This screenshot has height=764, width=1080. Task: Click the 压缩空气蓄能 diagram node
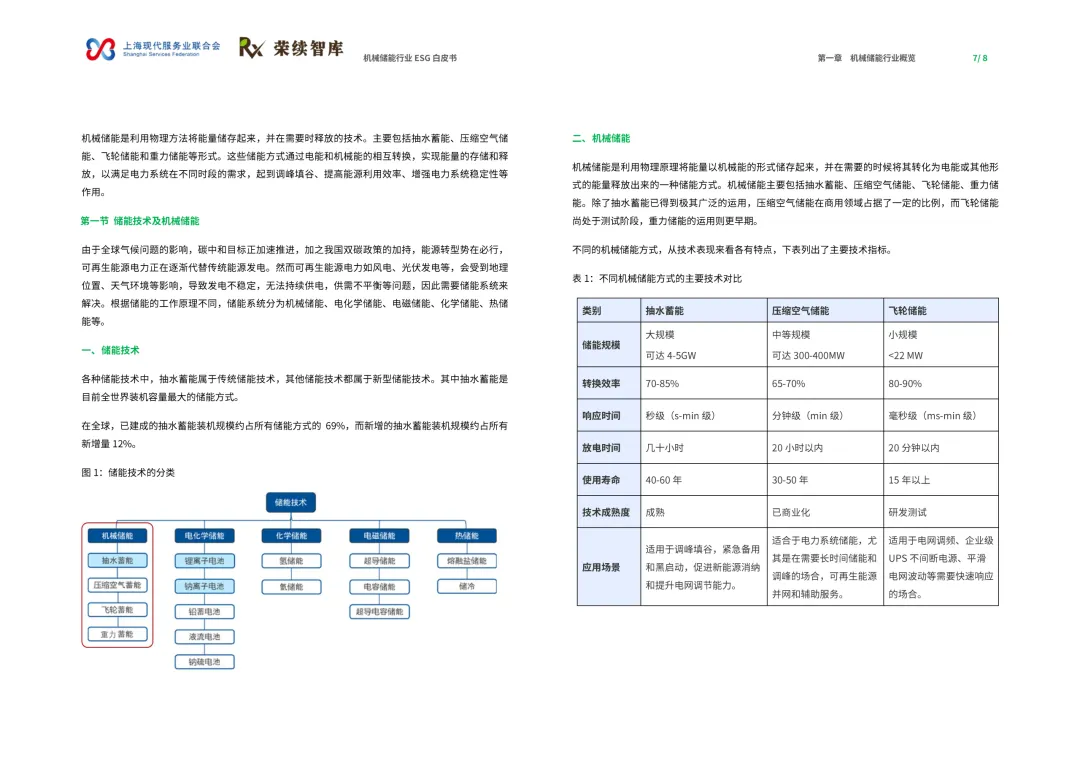point(117,586)
